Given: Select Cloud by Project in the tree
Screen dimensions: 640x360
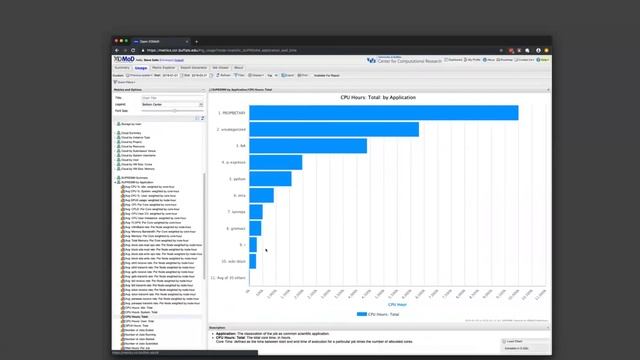Looking at the screenshot, I should [x=131, y=142].
